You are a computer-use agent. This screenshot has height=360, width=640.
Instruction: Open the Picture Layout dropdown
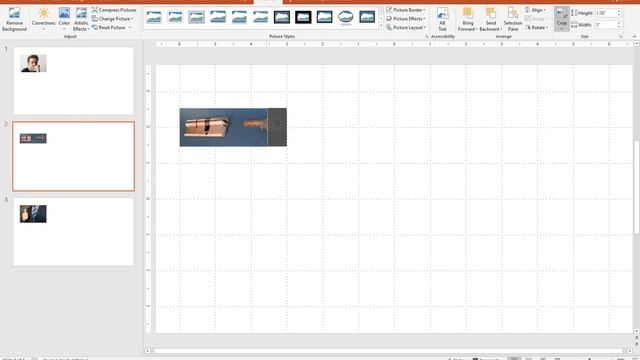tap(406, 27)
